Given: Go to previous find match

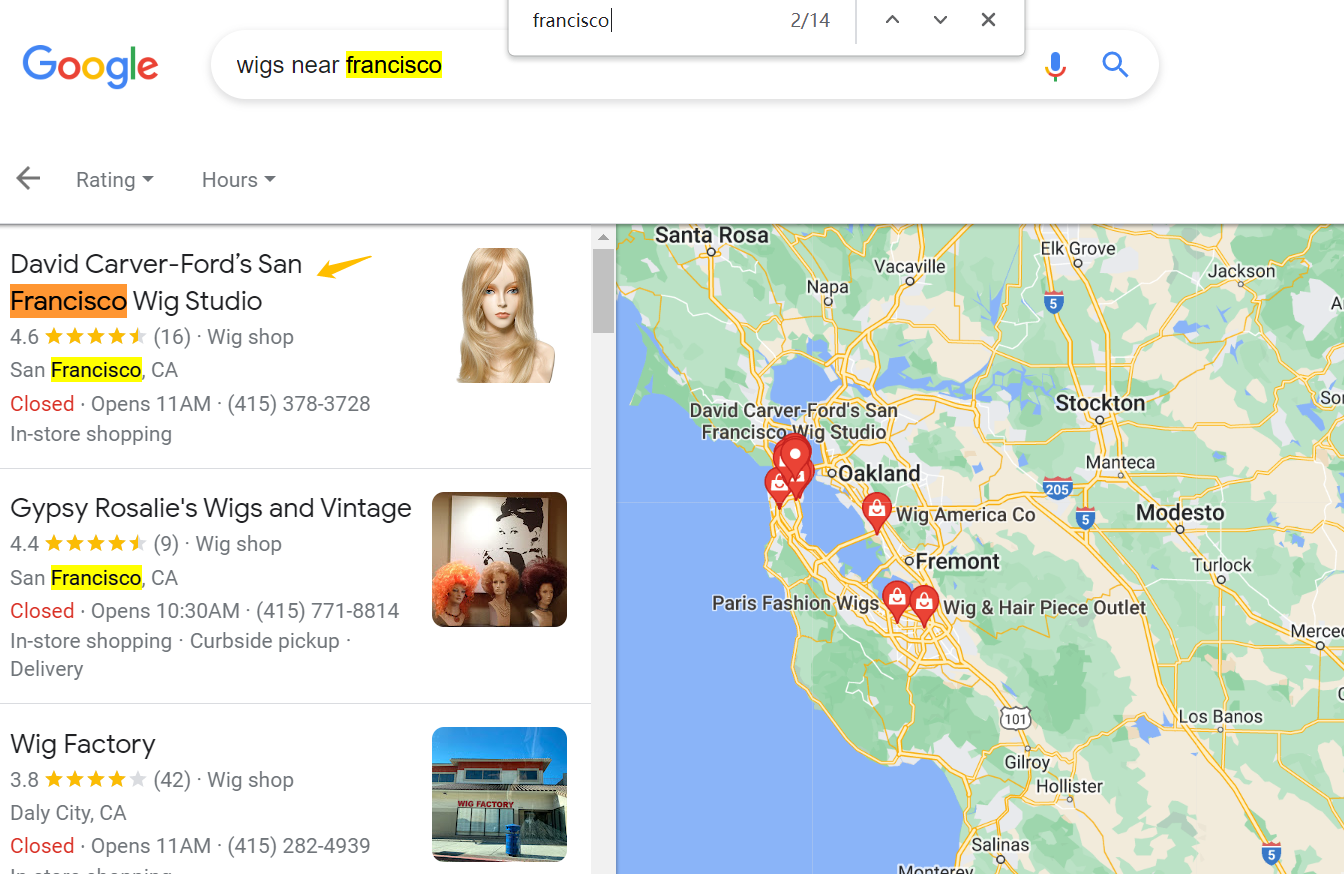Looking at the screenshot, I should pyautogui.click(x=892, y=20).
